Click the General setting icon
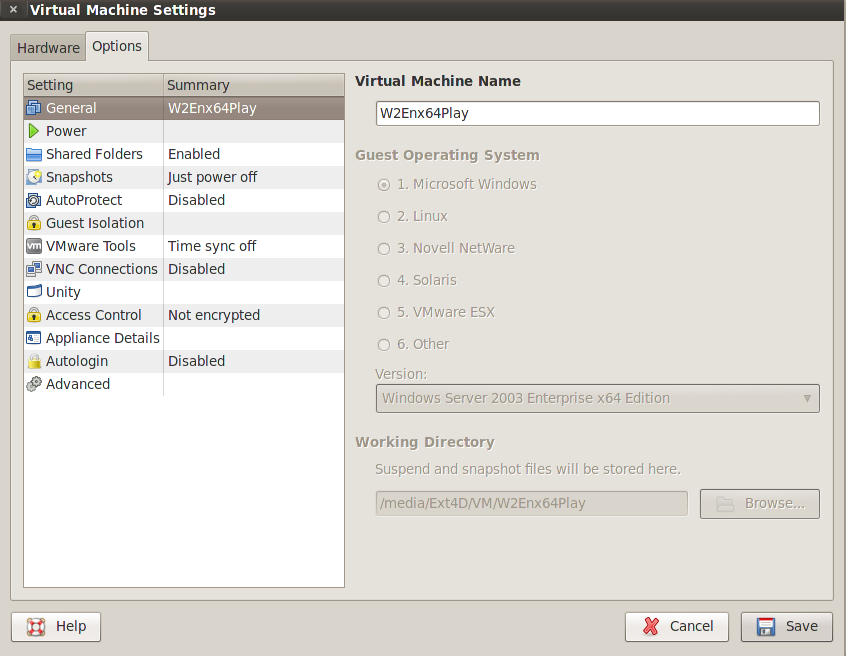 pos(33,108)
